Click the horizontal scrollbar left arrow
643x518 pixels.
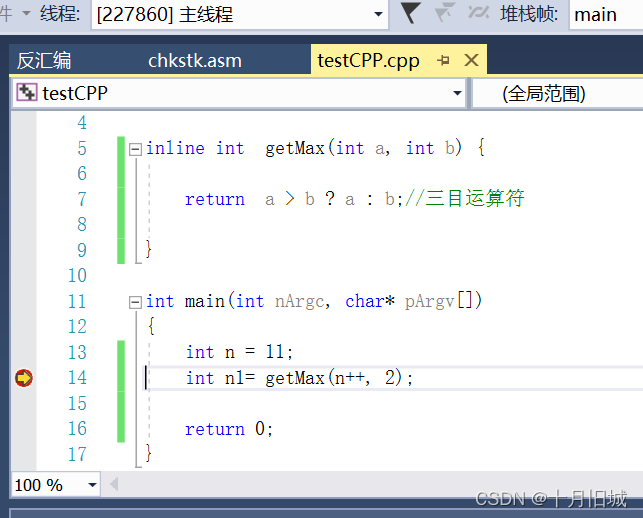114,484
